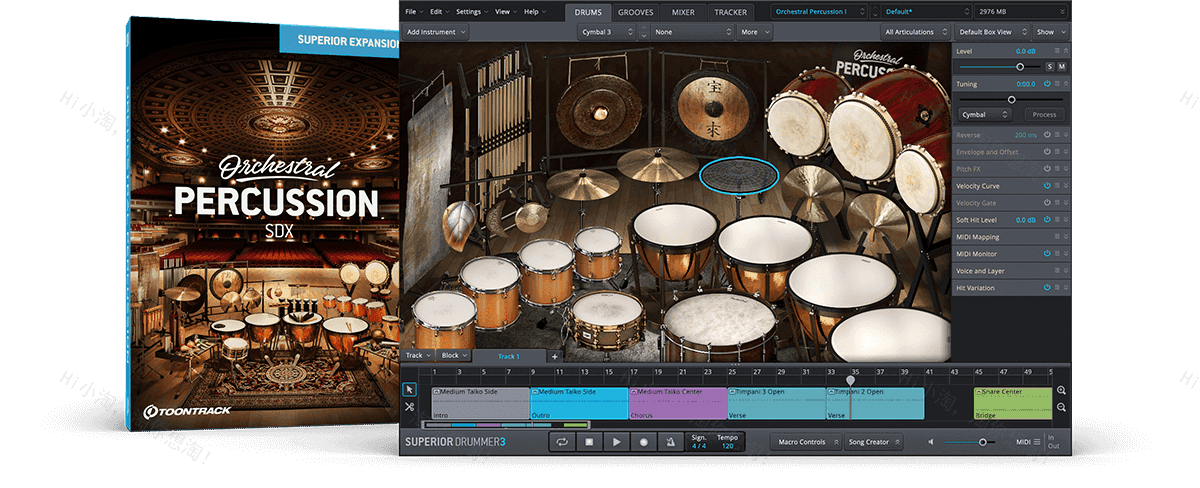1200x488 pixels.
Task: Select the arrow pointer tool in timeline
Action: [410, 390]
